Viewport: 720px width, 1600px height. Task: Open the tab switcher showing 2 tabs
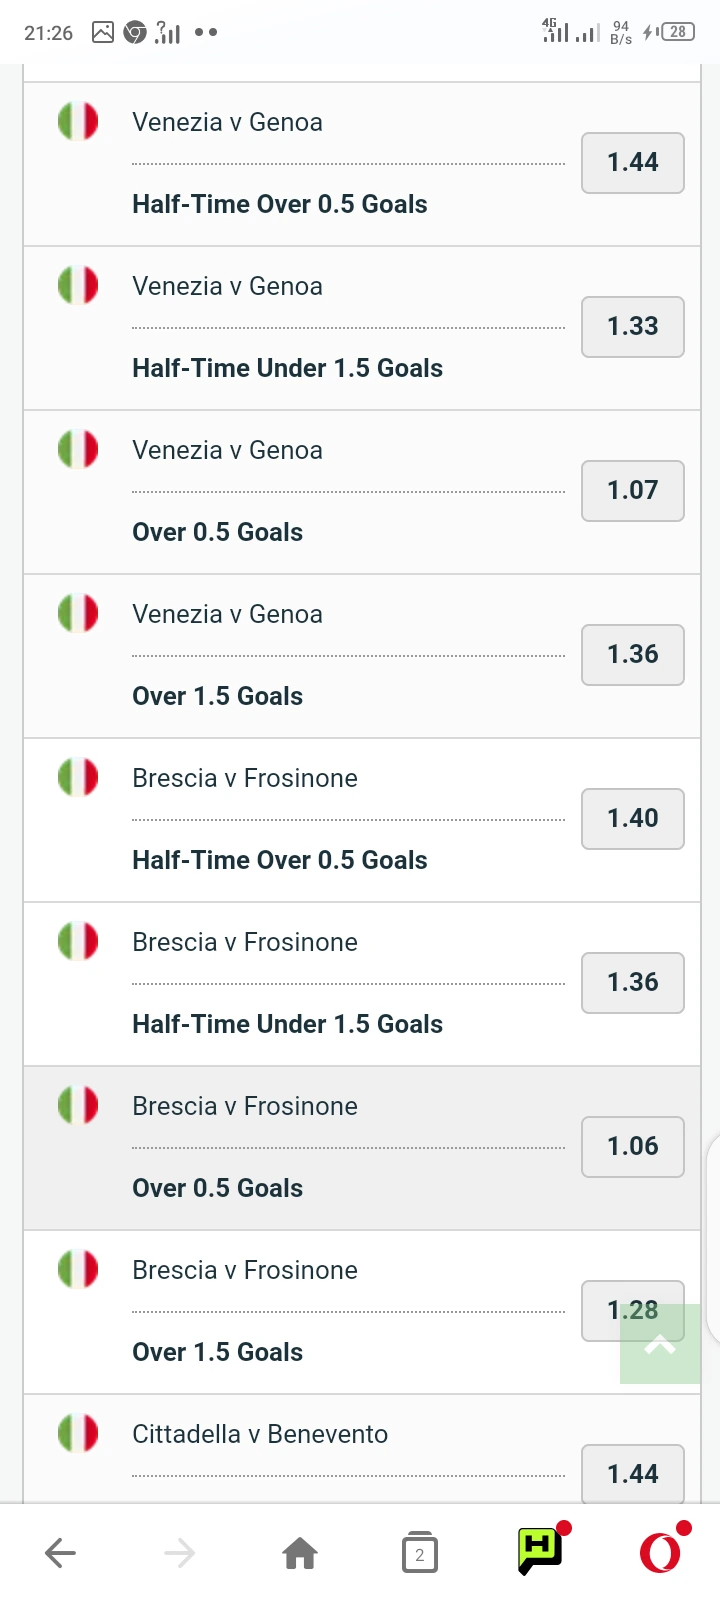pos(420,1553)
